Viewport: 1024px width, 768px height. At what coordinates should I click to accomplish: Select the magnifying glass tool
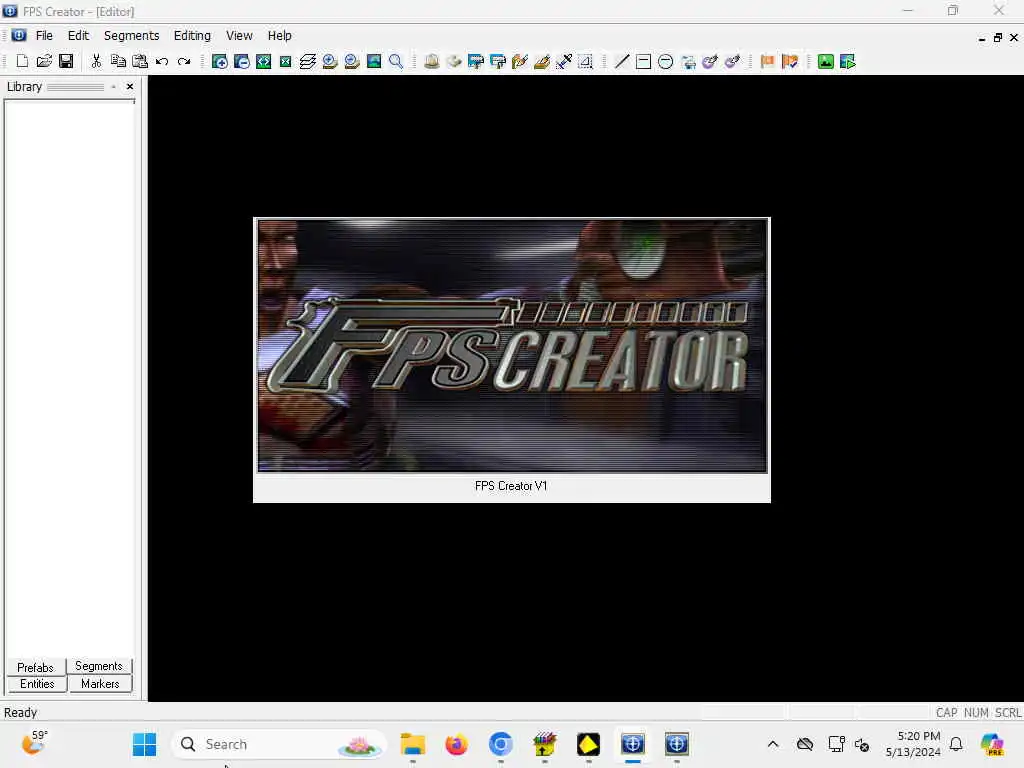396,61
